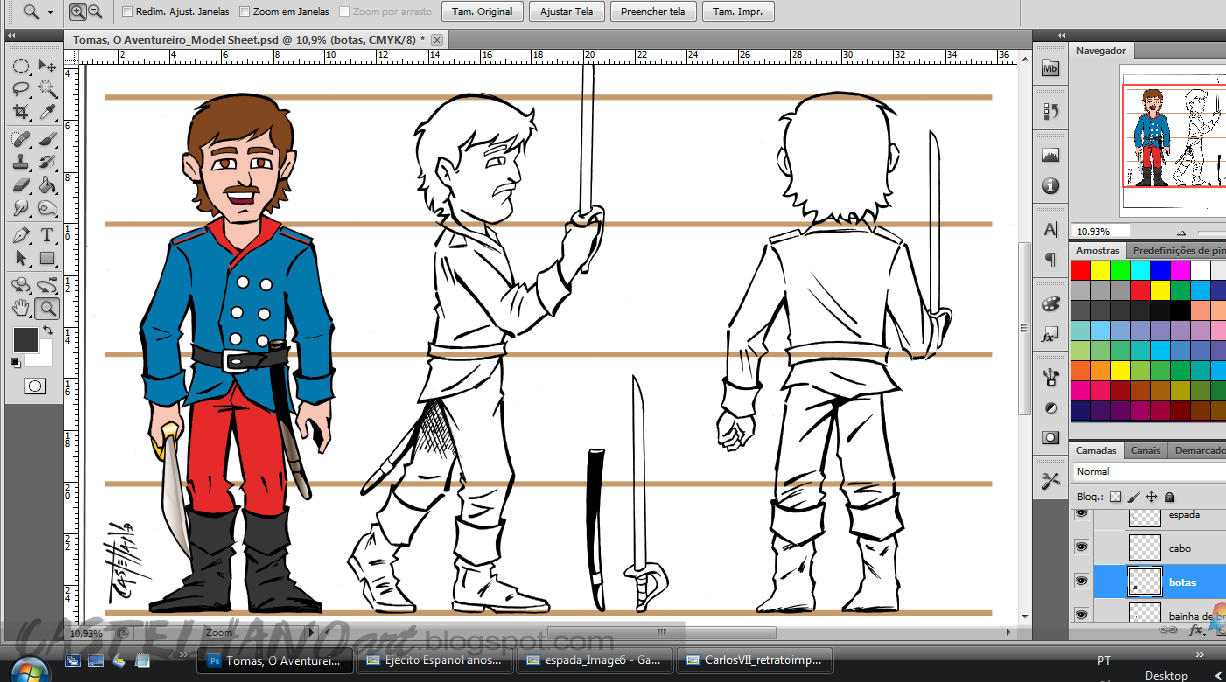Hide the botas layer

click(x=1082, y=581)
